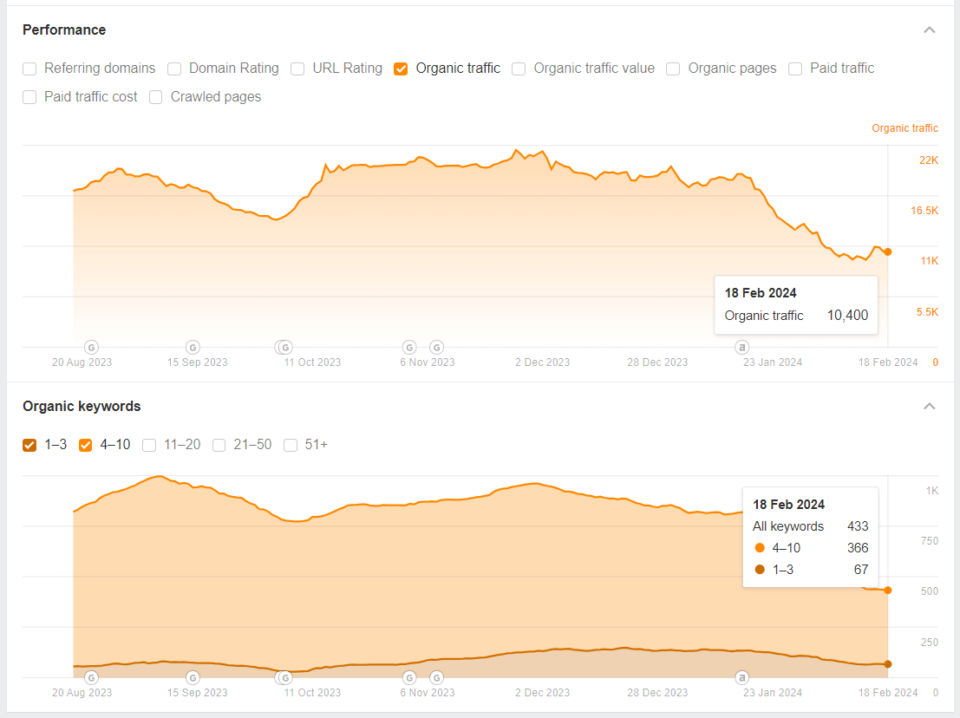
Task: Click front Google update marker near 11 Oct 2023 in Performance chart
Action: coord(285,348)
